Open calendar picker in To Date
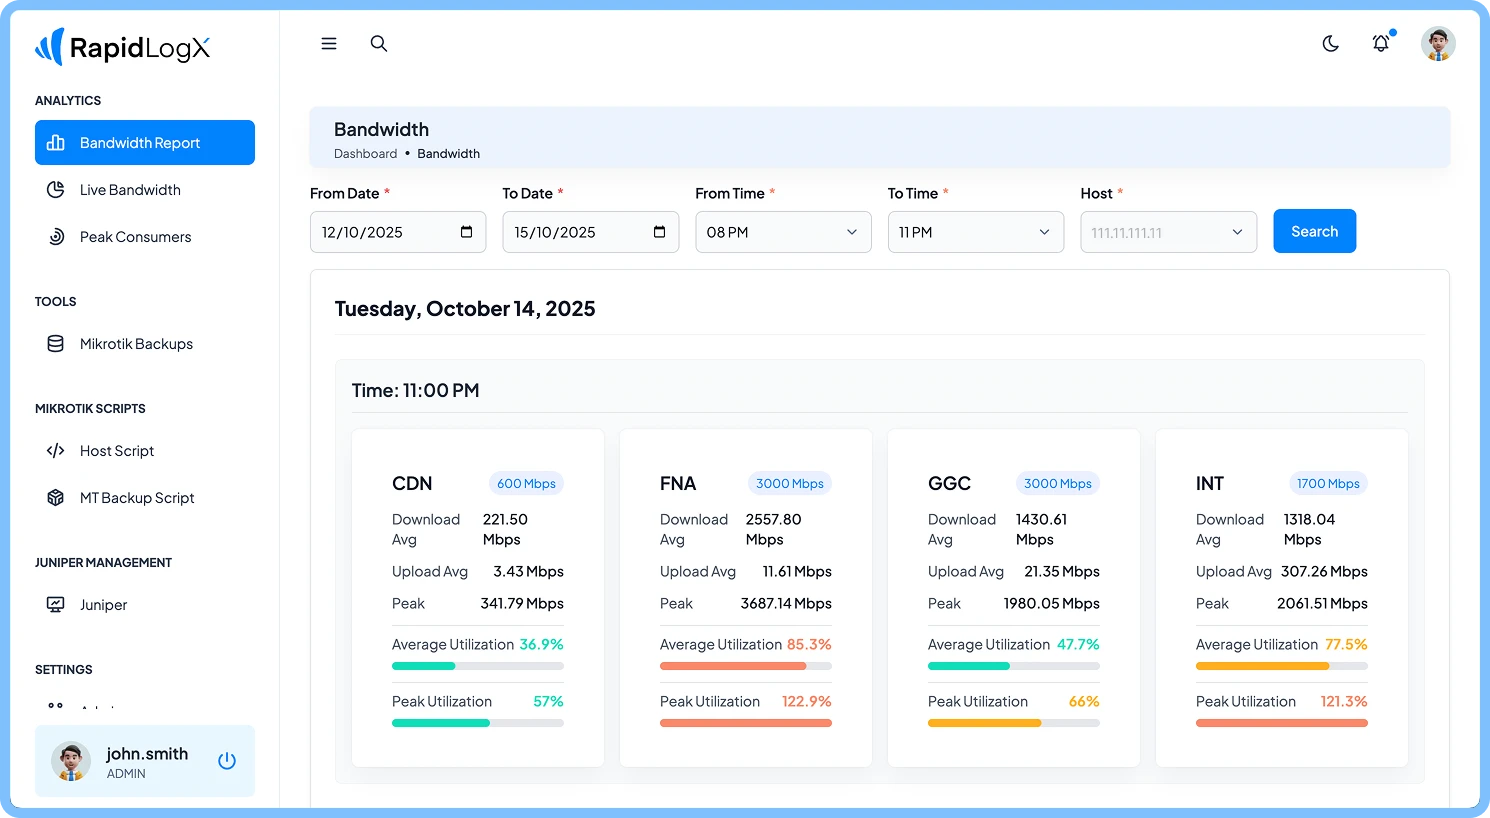The height and width of the screenshot is (818, 1490). pyautogui.click(x=659, y=232)
